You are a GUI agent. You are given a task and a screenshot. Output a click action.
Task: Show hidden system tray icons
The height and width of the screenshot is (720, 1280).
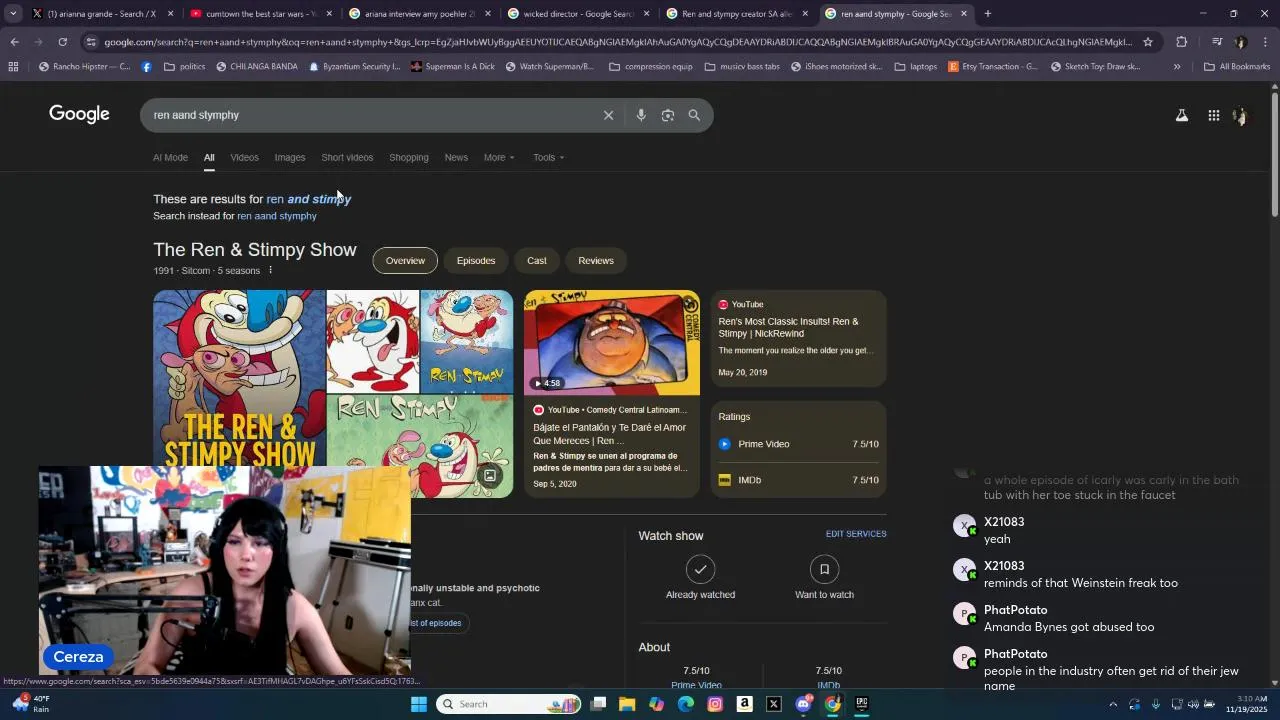[x=1113, y=704]
